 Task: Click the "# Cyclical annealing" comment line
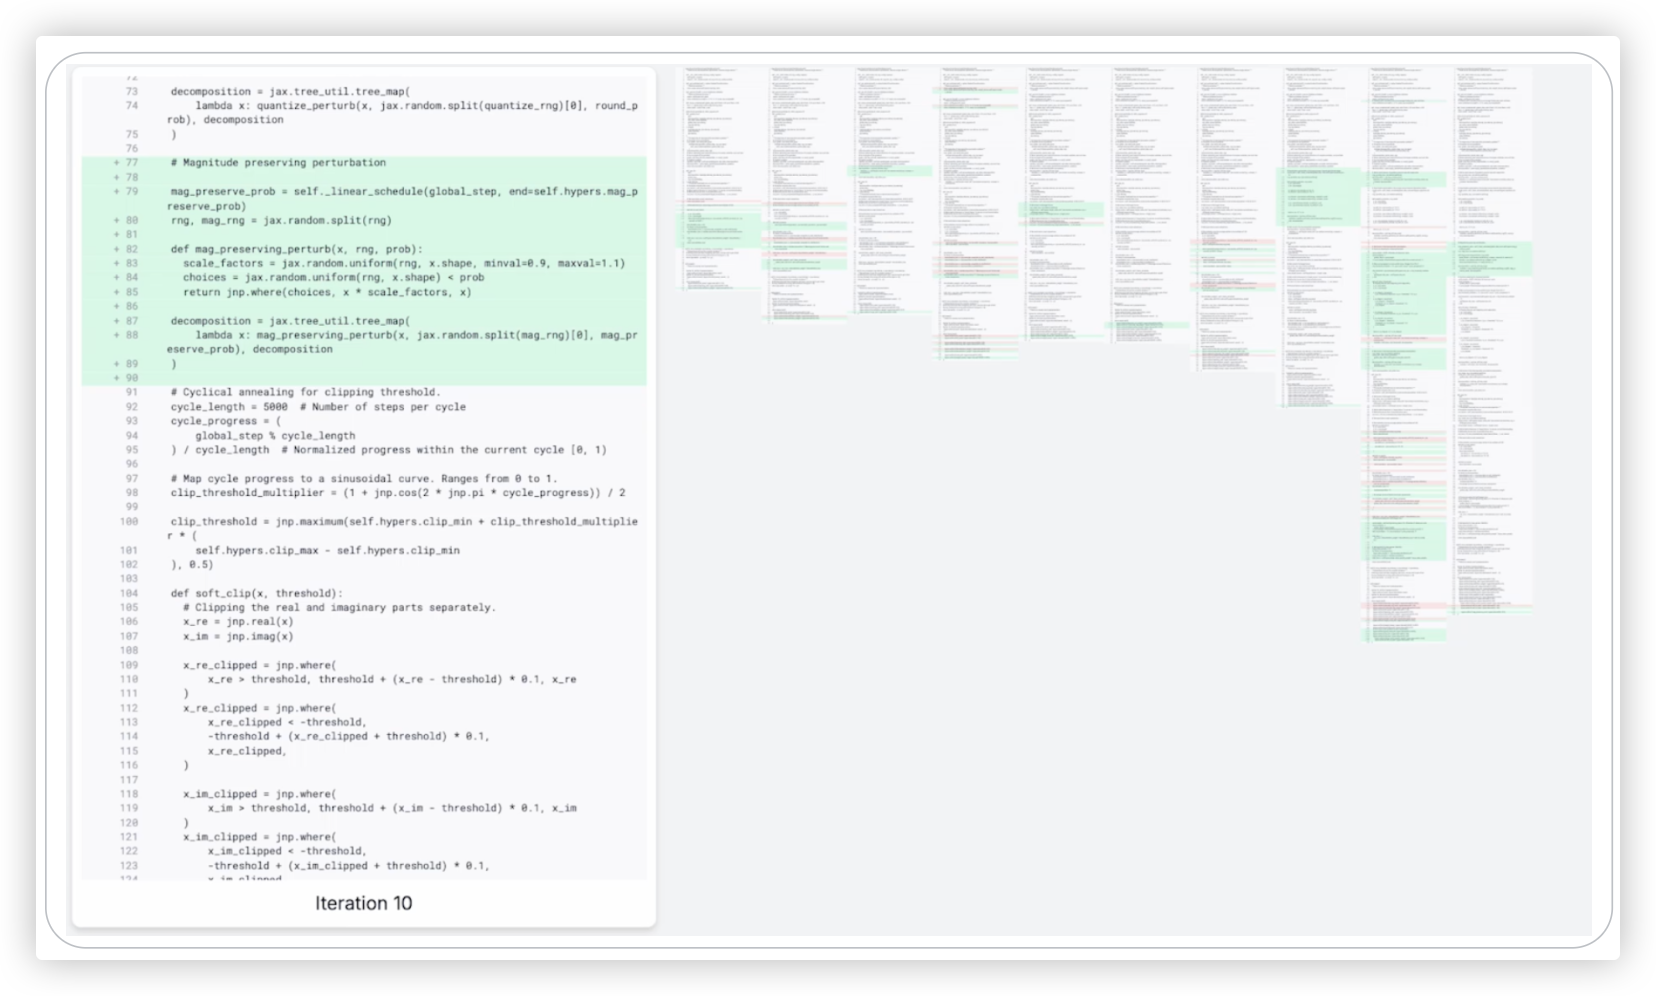tap(305, 393)
